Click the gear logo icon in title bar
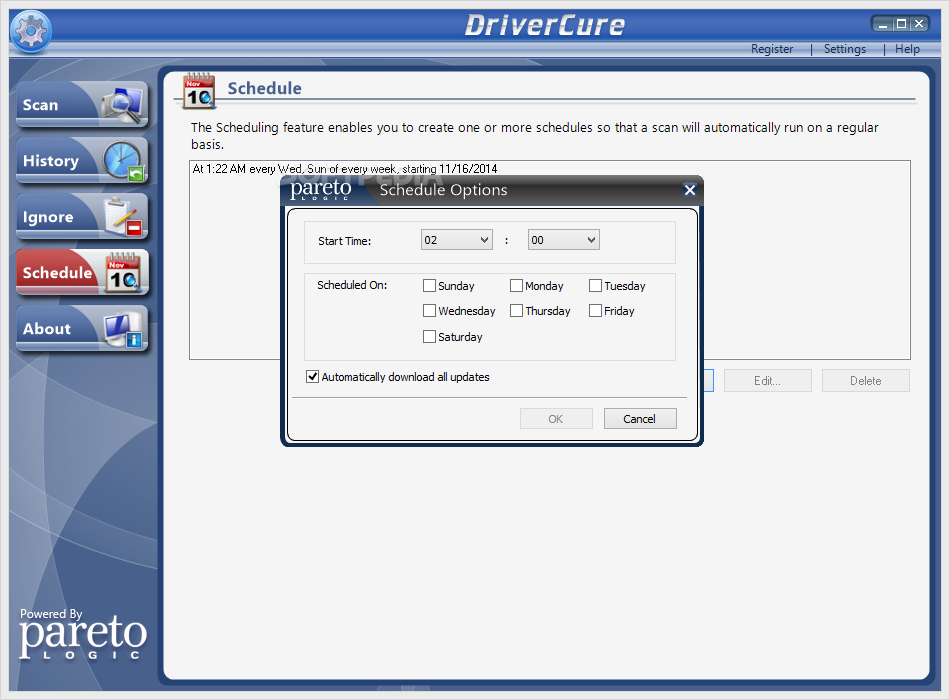 coord(31,31)
